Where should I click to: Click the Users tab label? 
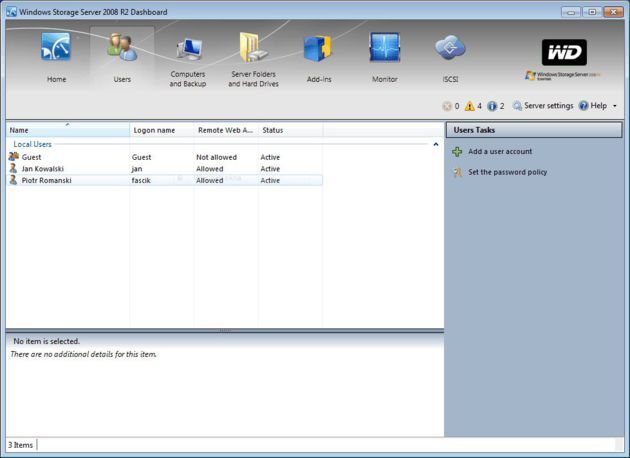122,79
